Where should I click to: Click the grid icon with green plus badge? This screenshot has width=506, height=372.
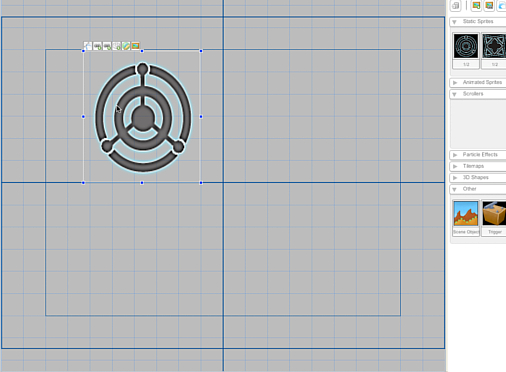click(116, 46)
